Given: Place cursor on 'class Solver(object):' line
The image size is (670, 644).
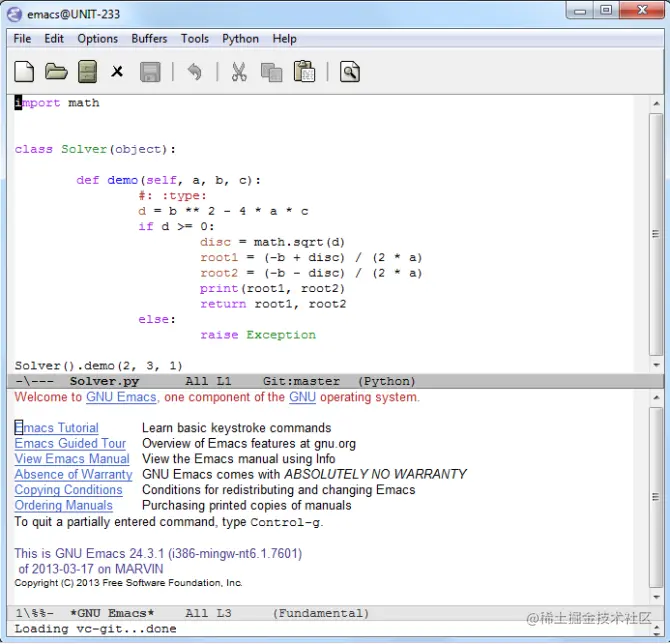Looking at the screenshot, I should tap(95, 149).
